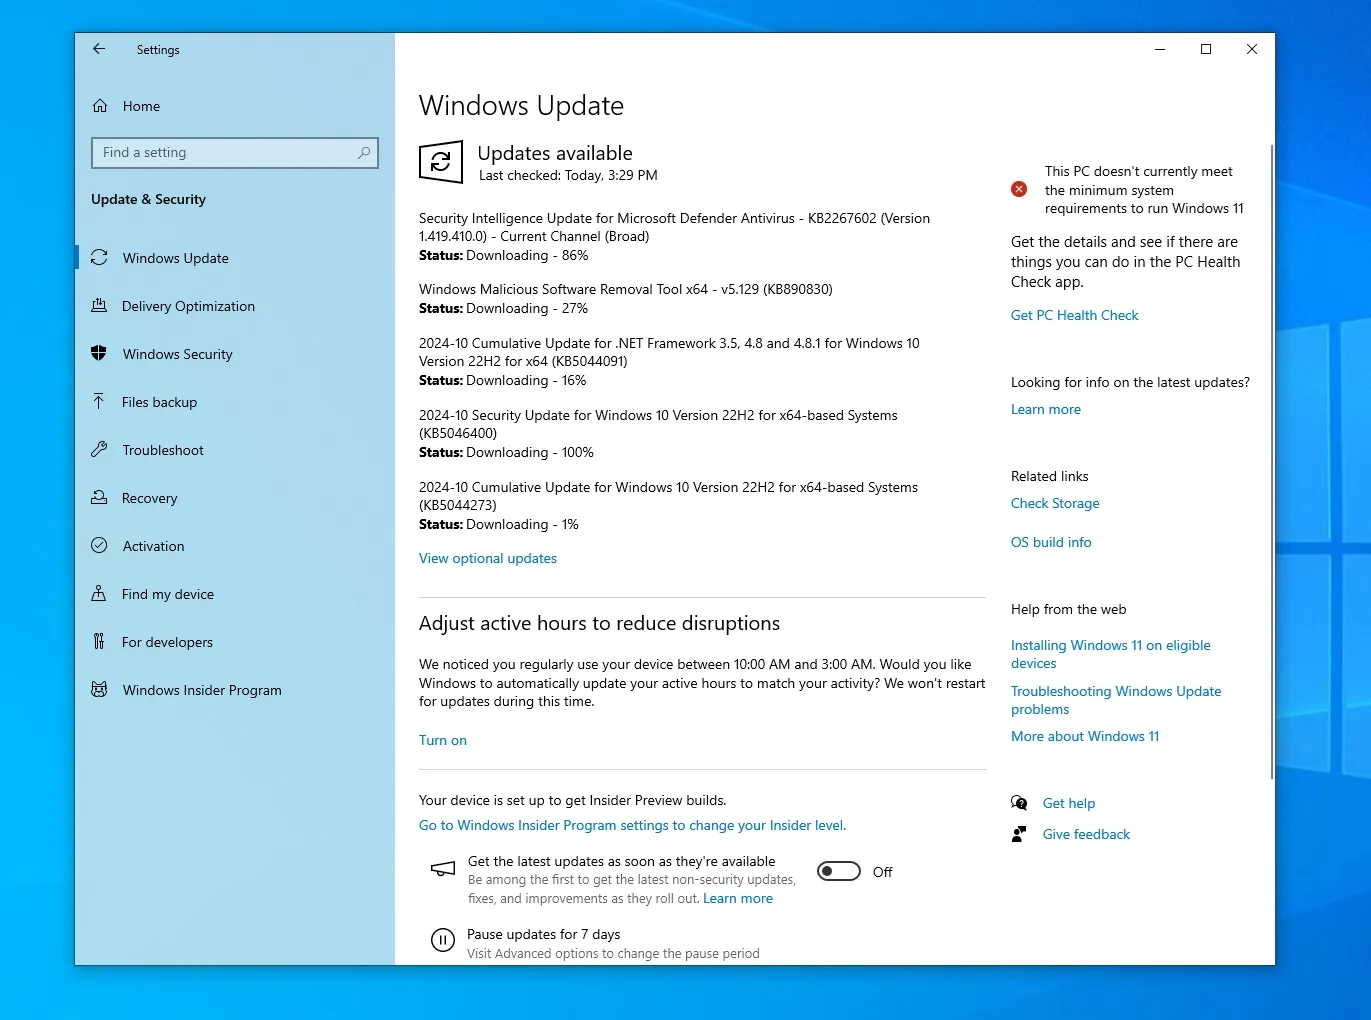Screen dimensions: 1371x1020
Task: Click the Files backup arrow icon
Action: pyautogui.click(x=99, y=401)
